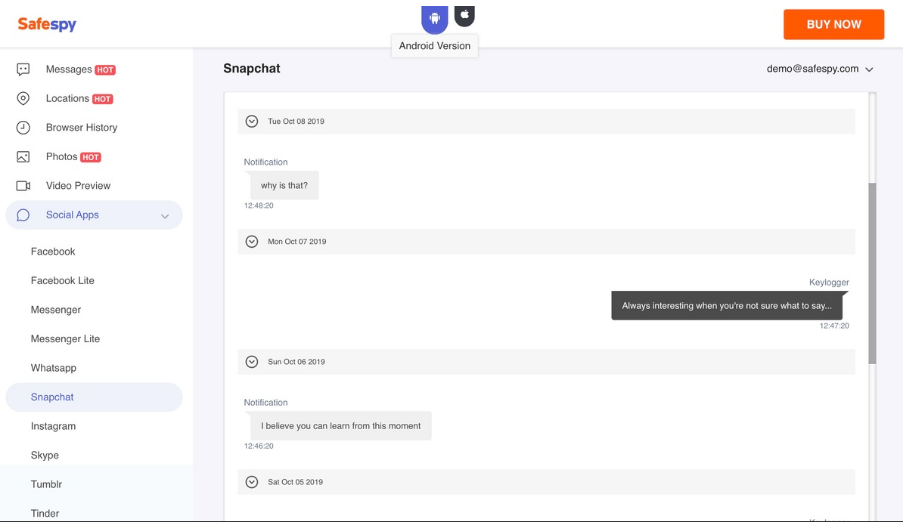This screenshot has height=530, width=909.
Task: Switch to the Apple iOS version icon
Action: (x=464, y=16)
